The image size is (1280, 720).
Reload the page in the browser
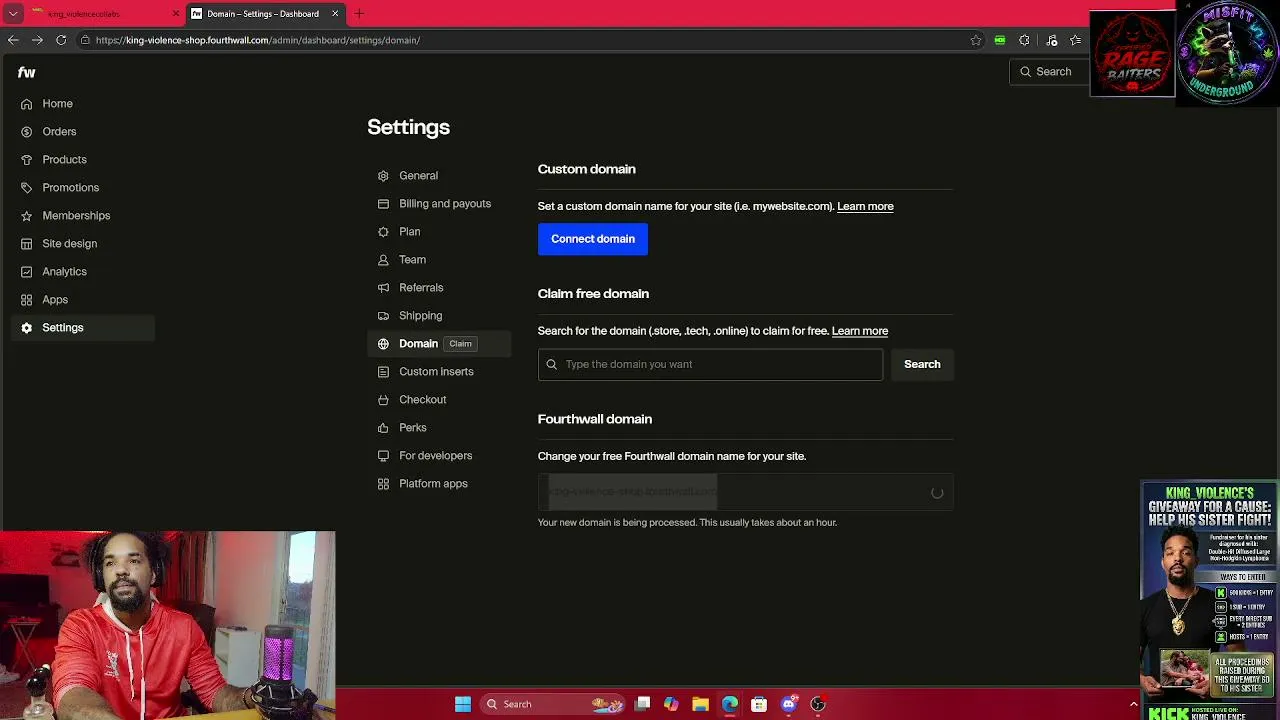pyautogui.click(x=61, y=40)
